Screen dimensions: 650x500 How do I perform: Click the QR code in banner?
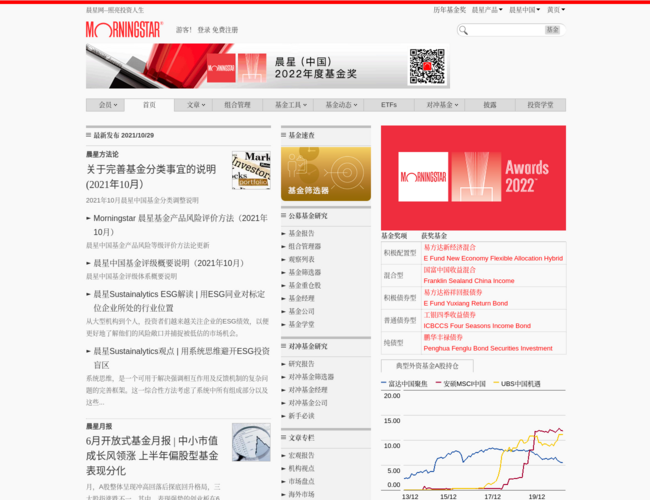tap(426, 67)
